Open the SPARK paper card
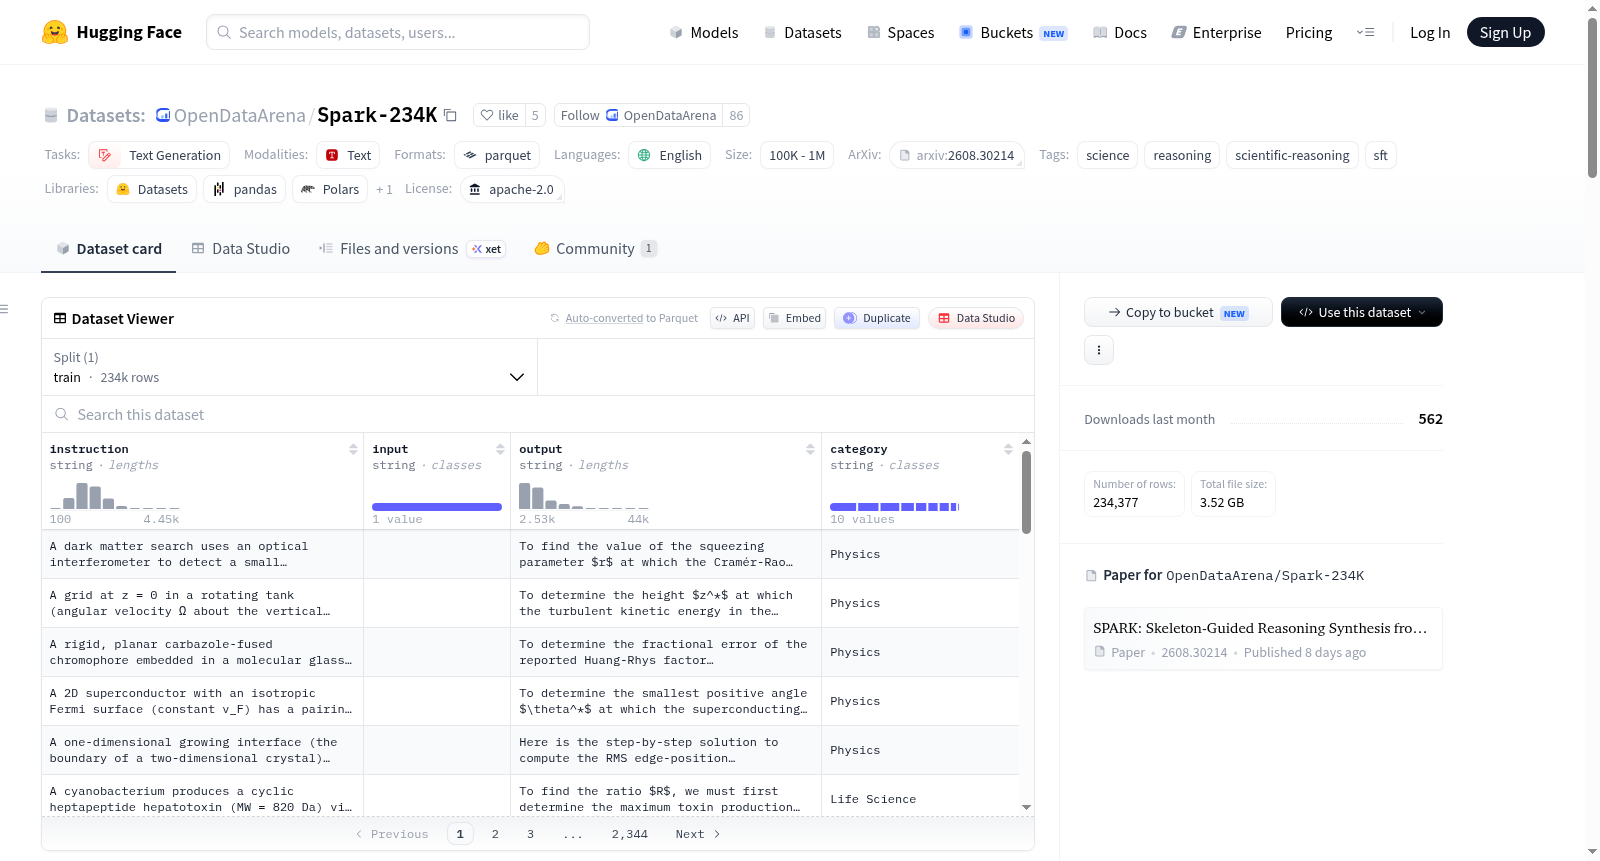This screenshot has width=1600, height=861. click(1263, 639)
